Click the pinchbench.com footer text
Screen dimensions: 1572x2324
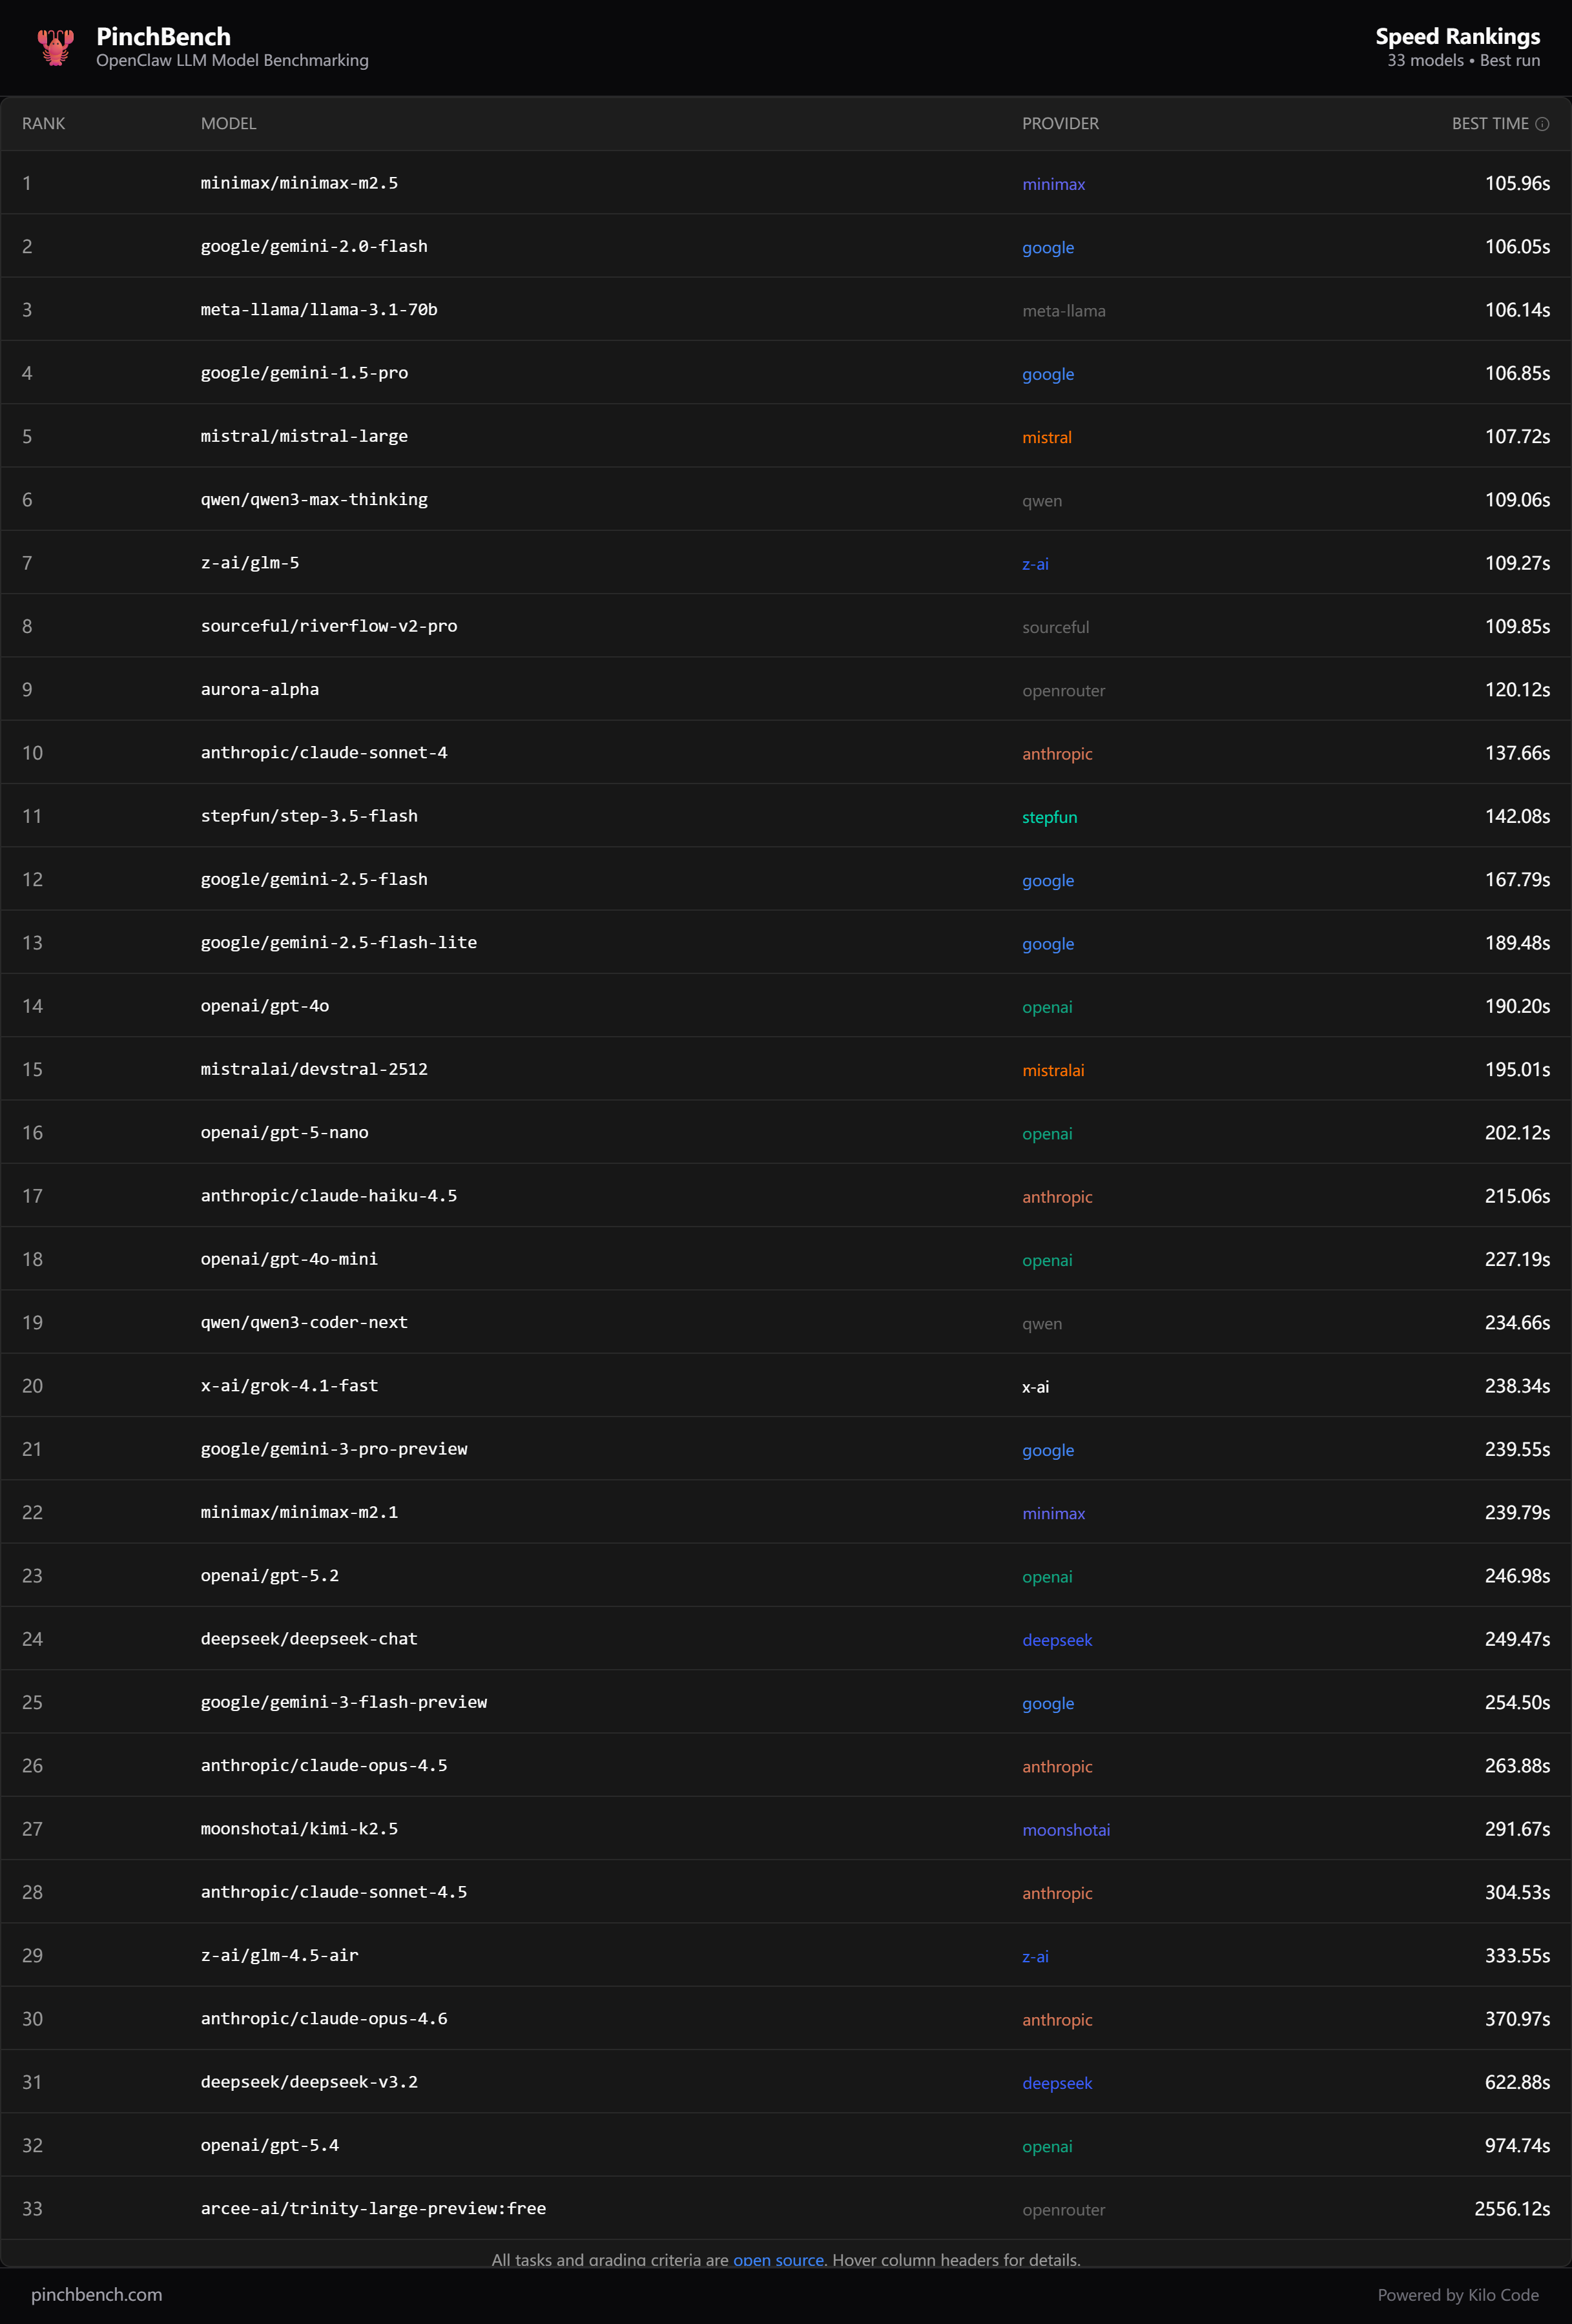point(96,2294)
